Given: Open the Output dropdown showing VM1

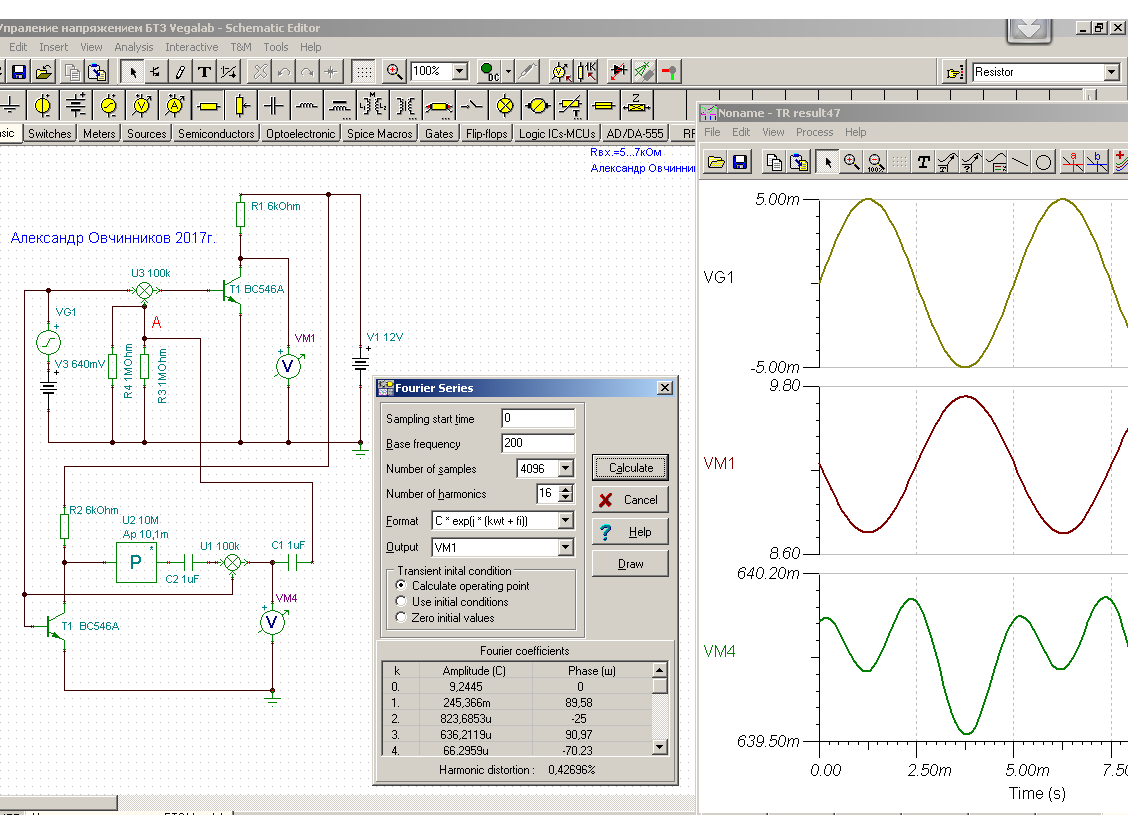Looking at the screenshot, I should pos(566,547).
